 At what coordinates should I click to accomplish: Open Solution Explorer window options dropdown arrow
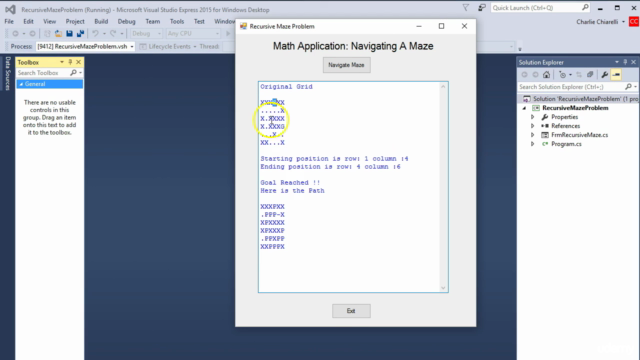617,62
